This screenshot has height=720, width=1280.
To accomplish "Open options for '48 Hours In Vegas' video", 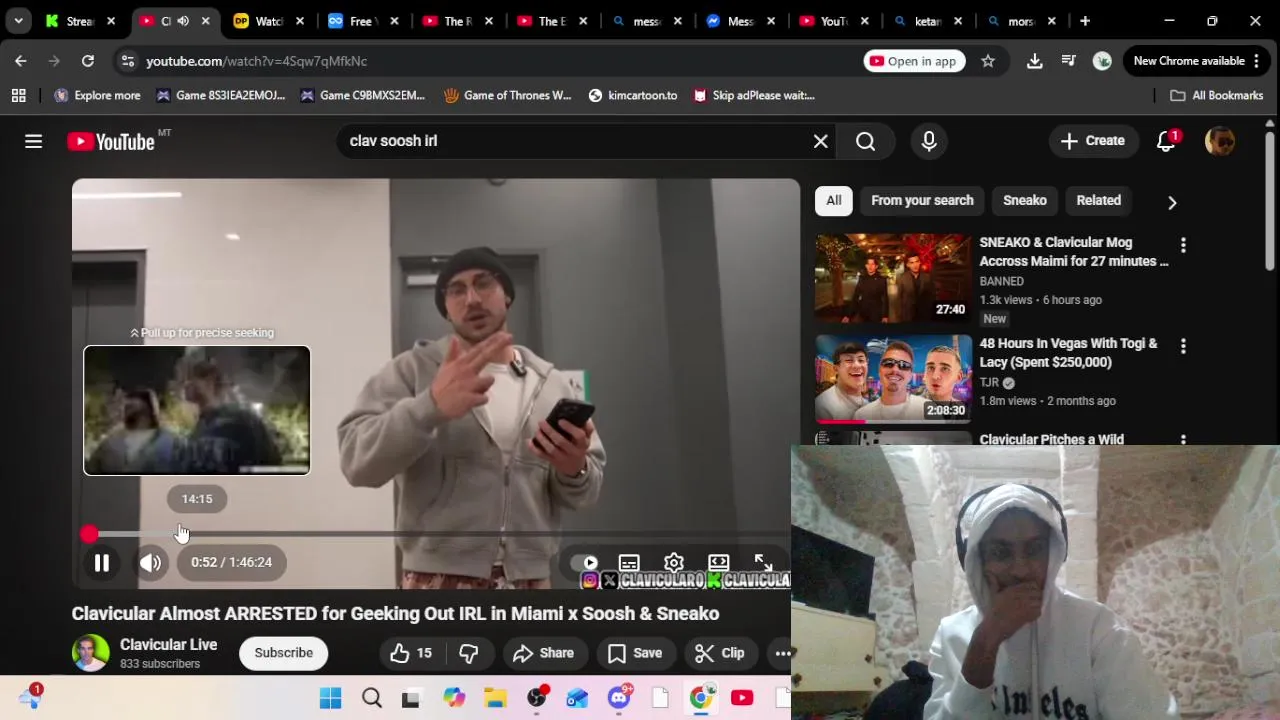I will 1183,346.
